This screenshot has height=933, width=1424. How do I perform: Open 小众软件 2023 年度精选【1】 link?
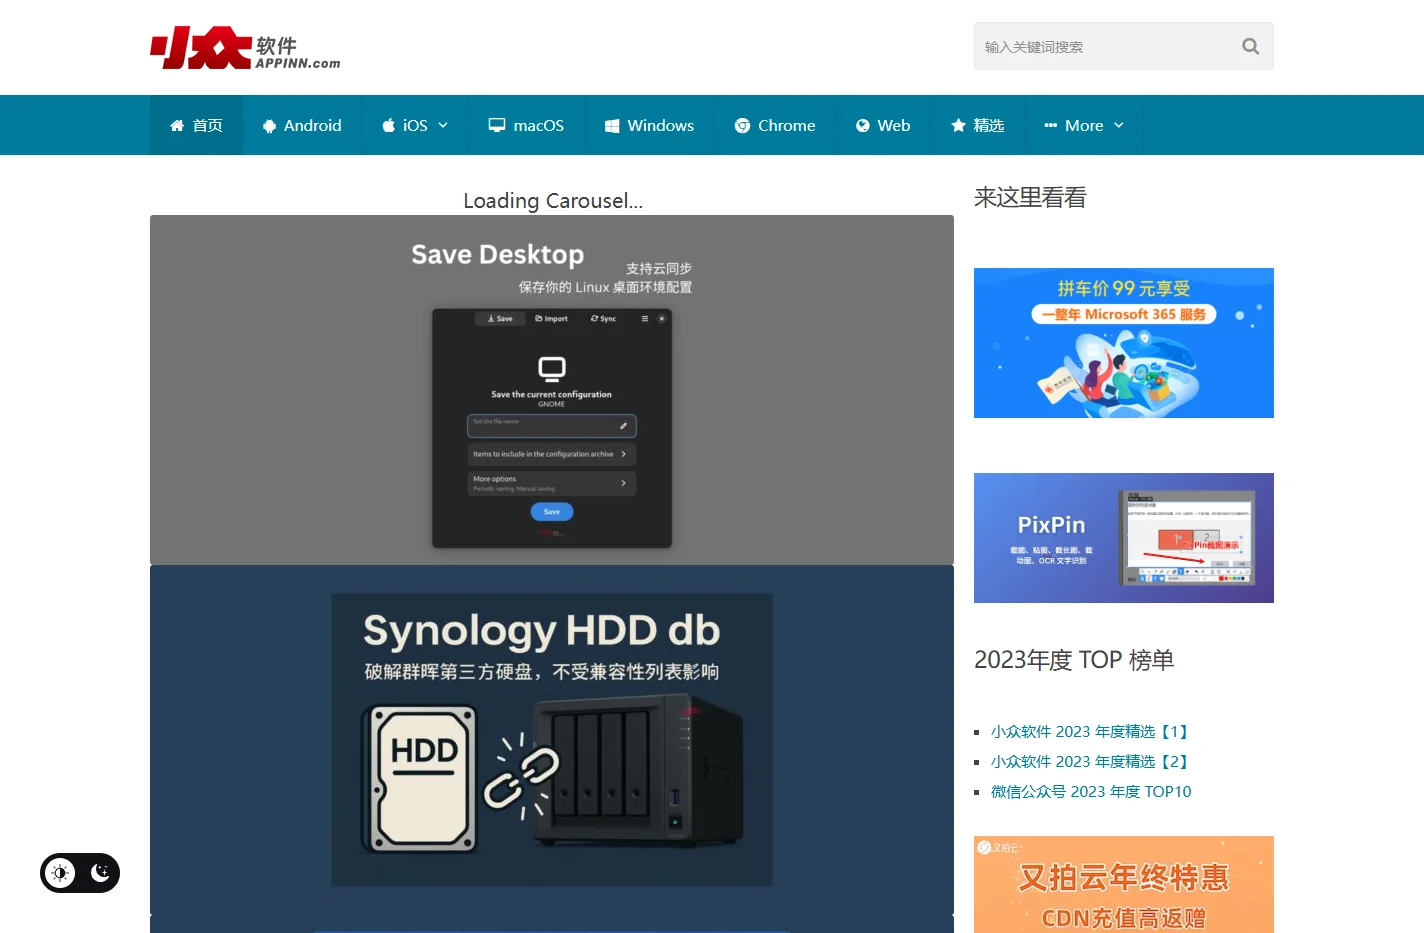[1091, 731]
